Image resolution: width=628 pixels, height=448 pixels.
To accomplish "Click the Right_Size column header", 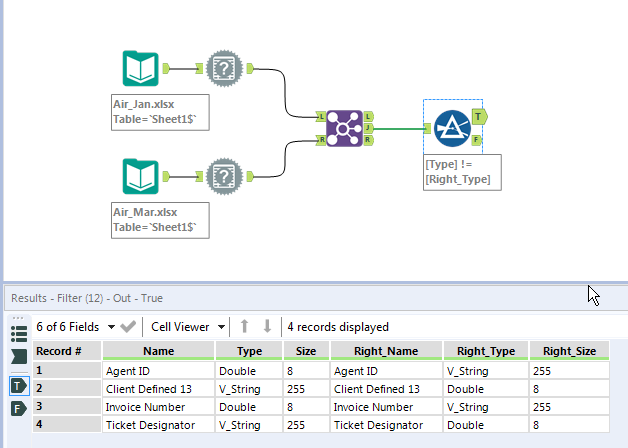I will (x=569, y=351).
